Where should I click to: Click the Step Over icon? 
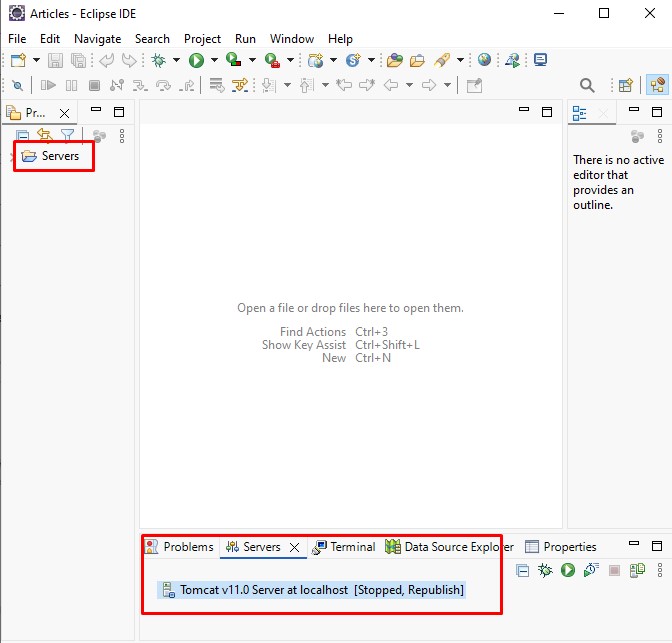pos(163,85)
